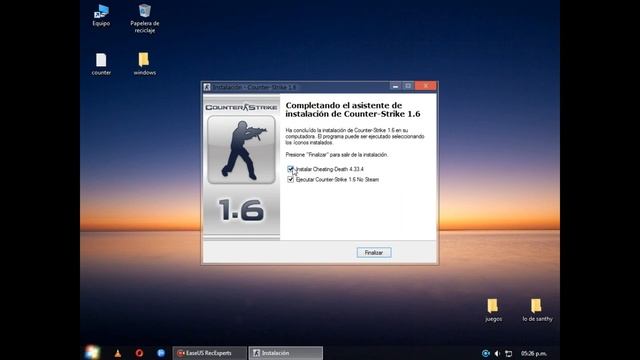Viewport: 640px width, 360px height.
Task: Click the heading Completando el asistente
Action: click(x=353, y=109)
